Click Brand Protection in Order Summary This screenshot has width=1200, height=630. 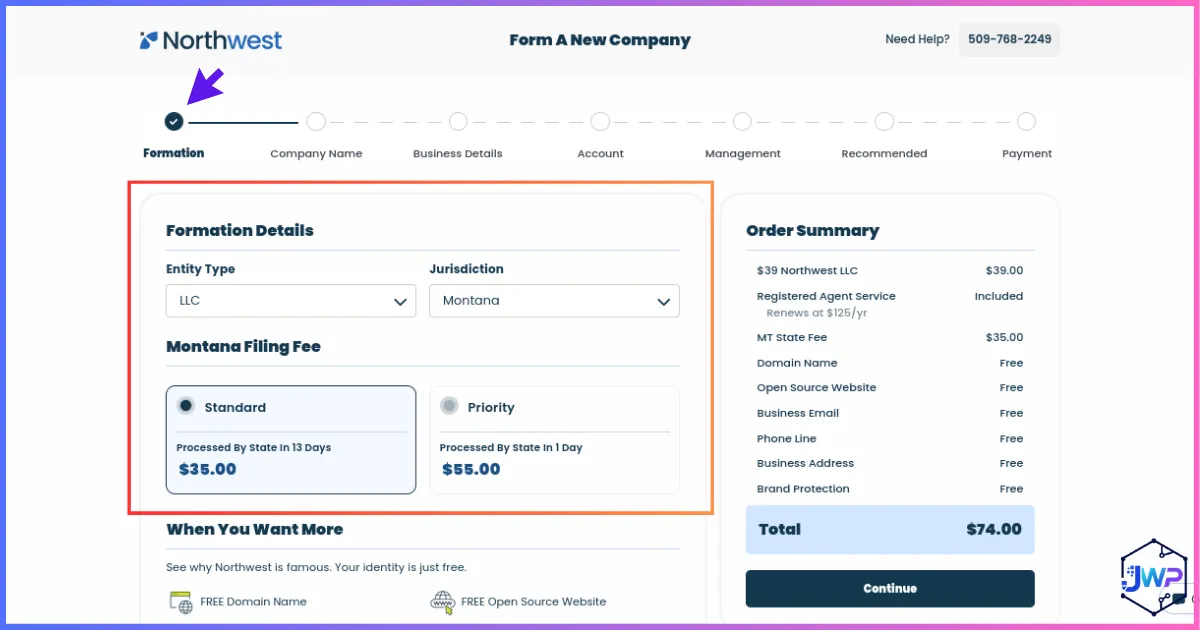[x=803, y=489]
